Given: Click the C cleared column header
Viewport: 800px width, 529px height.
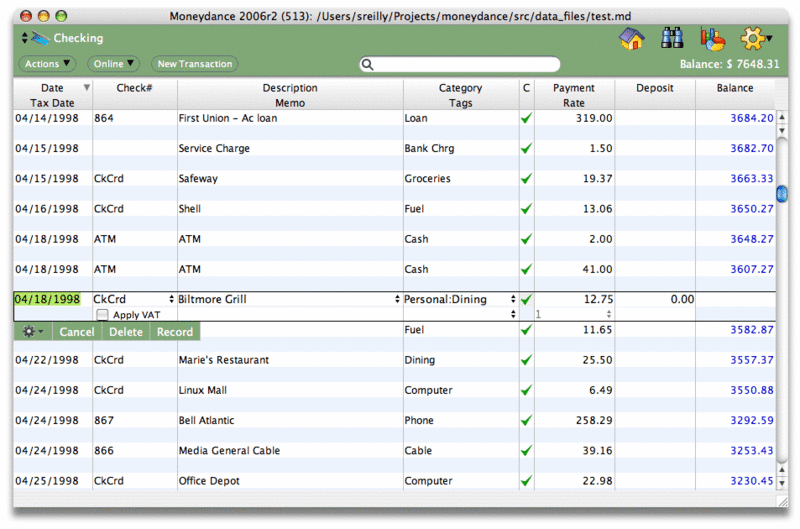Looking at the screenshot, I should (x=526, y=88).
